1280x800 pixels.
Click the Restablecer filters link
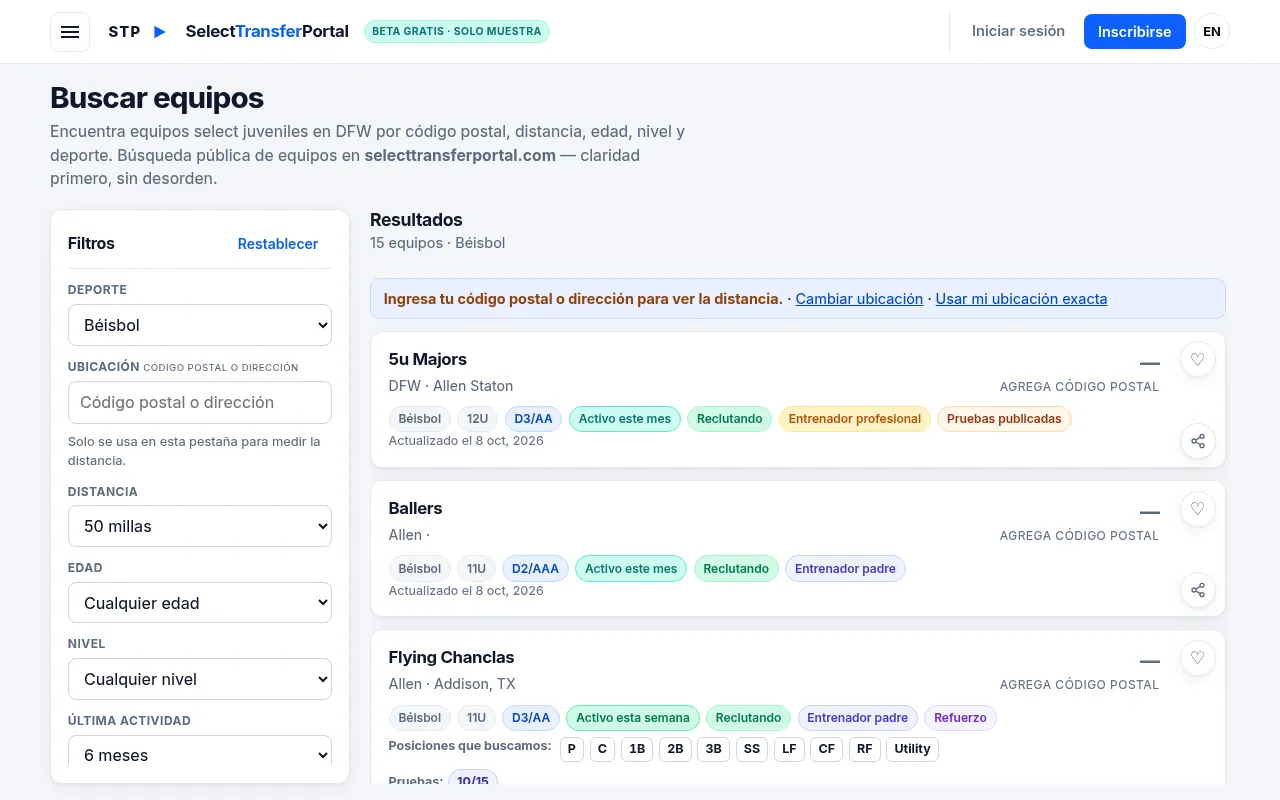tap(278, 244)
